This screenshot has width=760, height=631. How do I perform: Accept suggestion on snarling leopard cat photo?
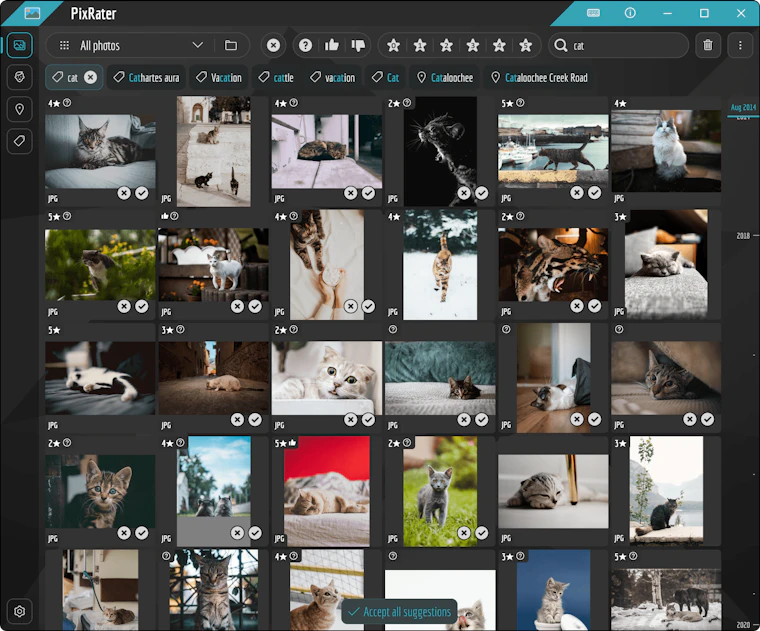pyautogui.click(x=594, y=306)
